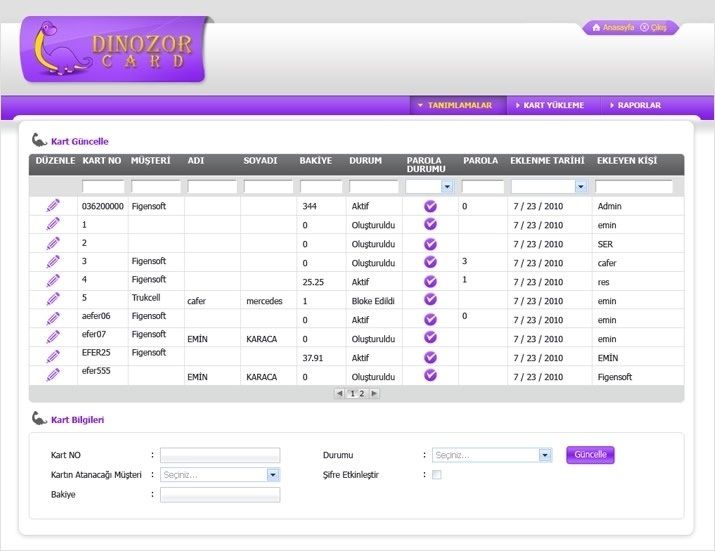The image size is (715, 551).
Task: Edit card aefer06 via pencil icon
Action: tap(53, 318)
